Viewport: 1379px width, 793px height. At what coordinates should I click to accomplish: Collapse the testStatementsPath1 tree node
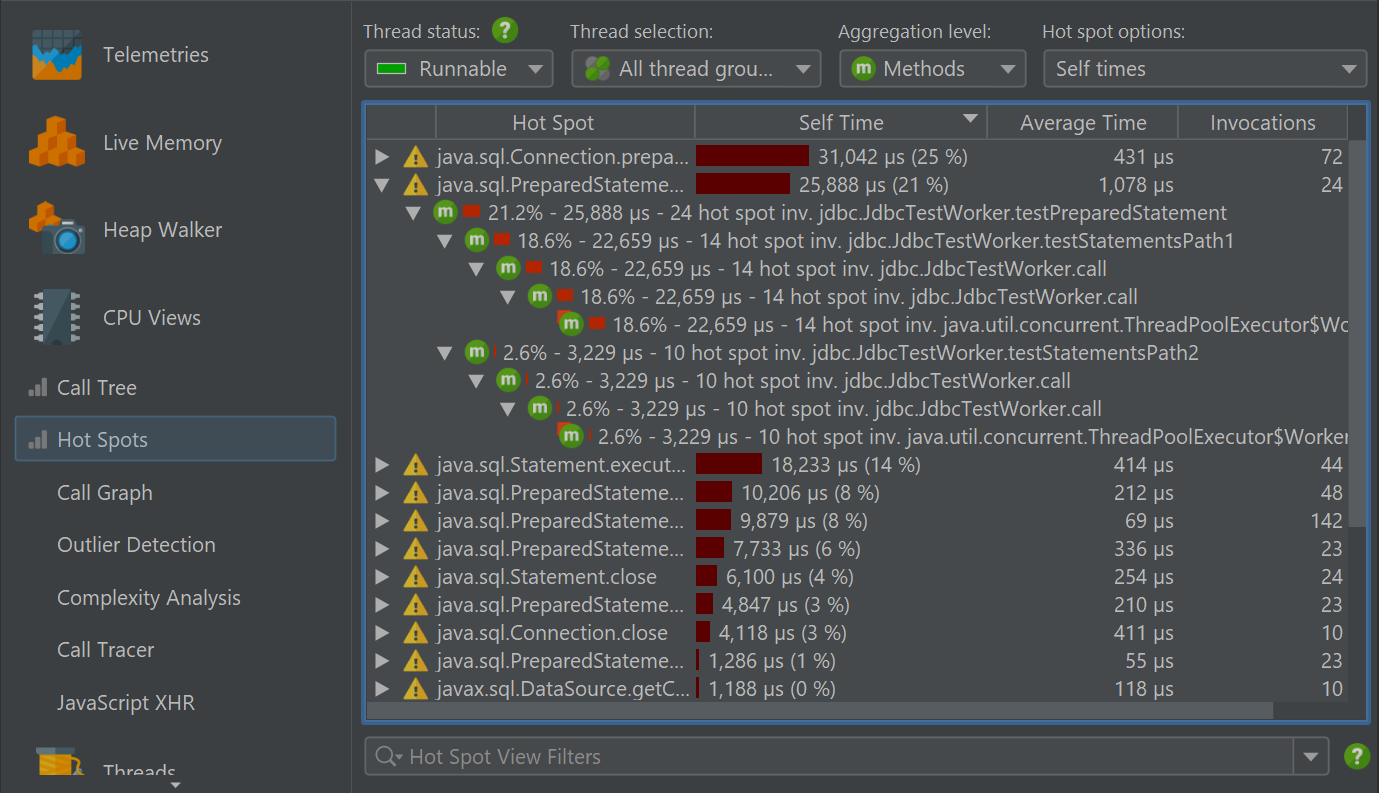pos(445,241)
